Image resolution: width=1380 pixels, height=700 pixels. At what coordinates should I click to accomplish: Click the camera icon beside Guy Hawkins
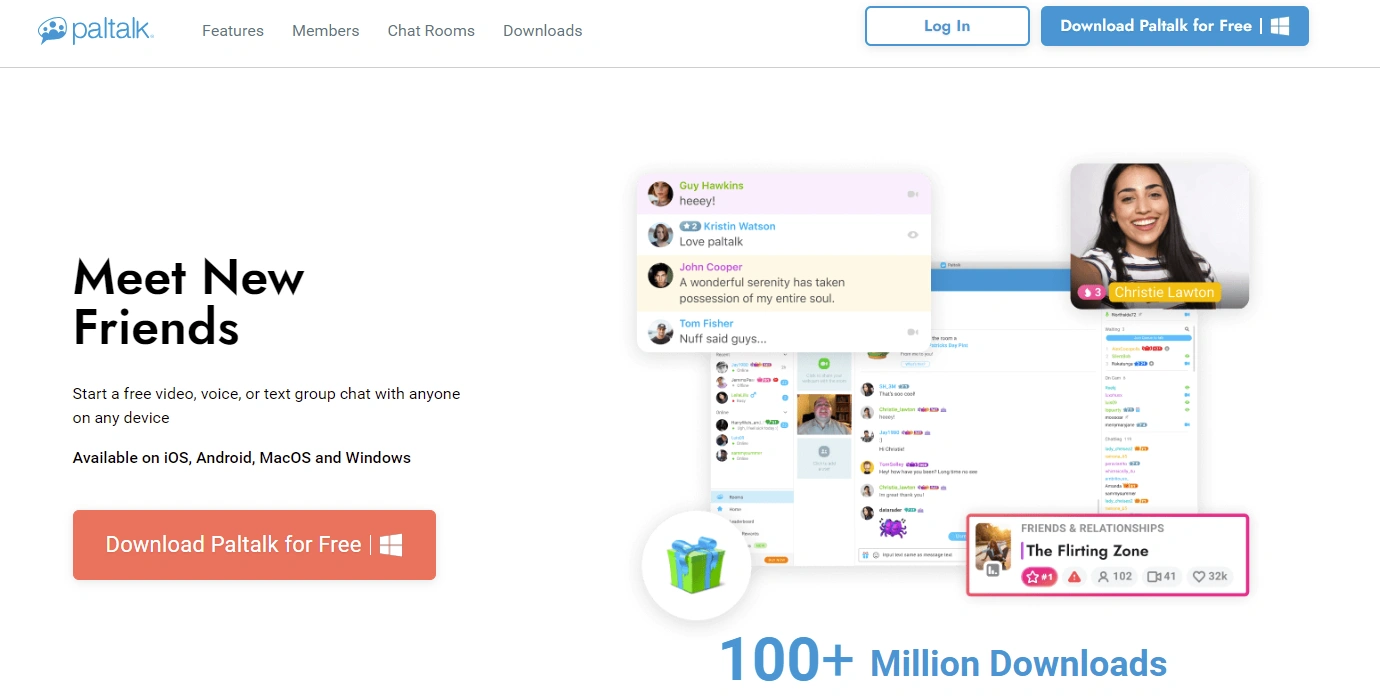point(912,194)
